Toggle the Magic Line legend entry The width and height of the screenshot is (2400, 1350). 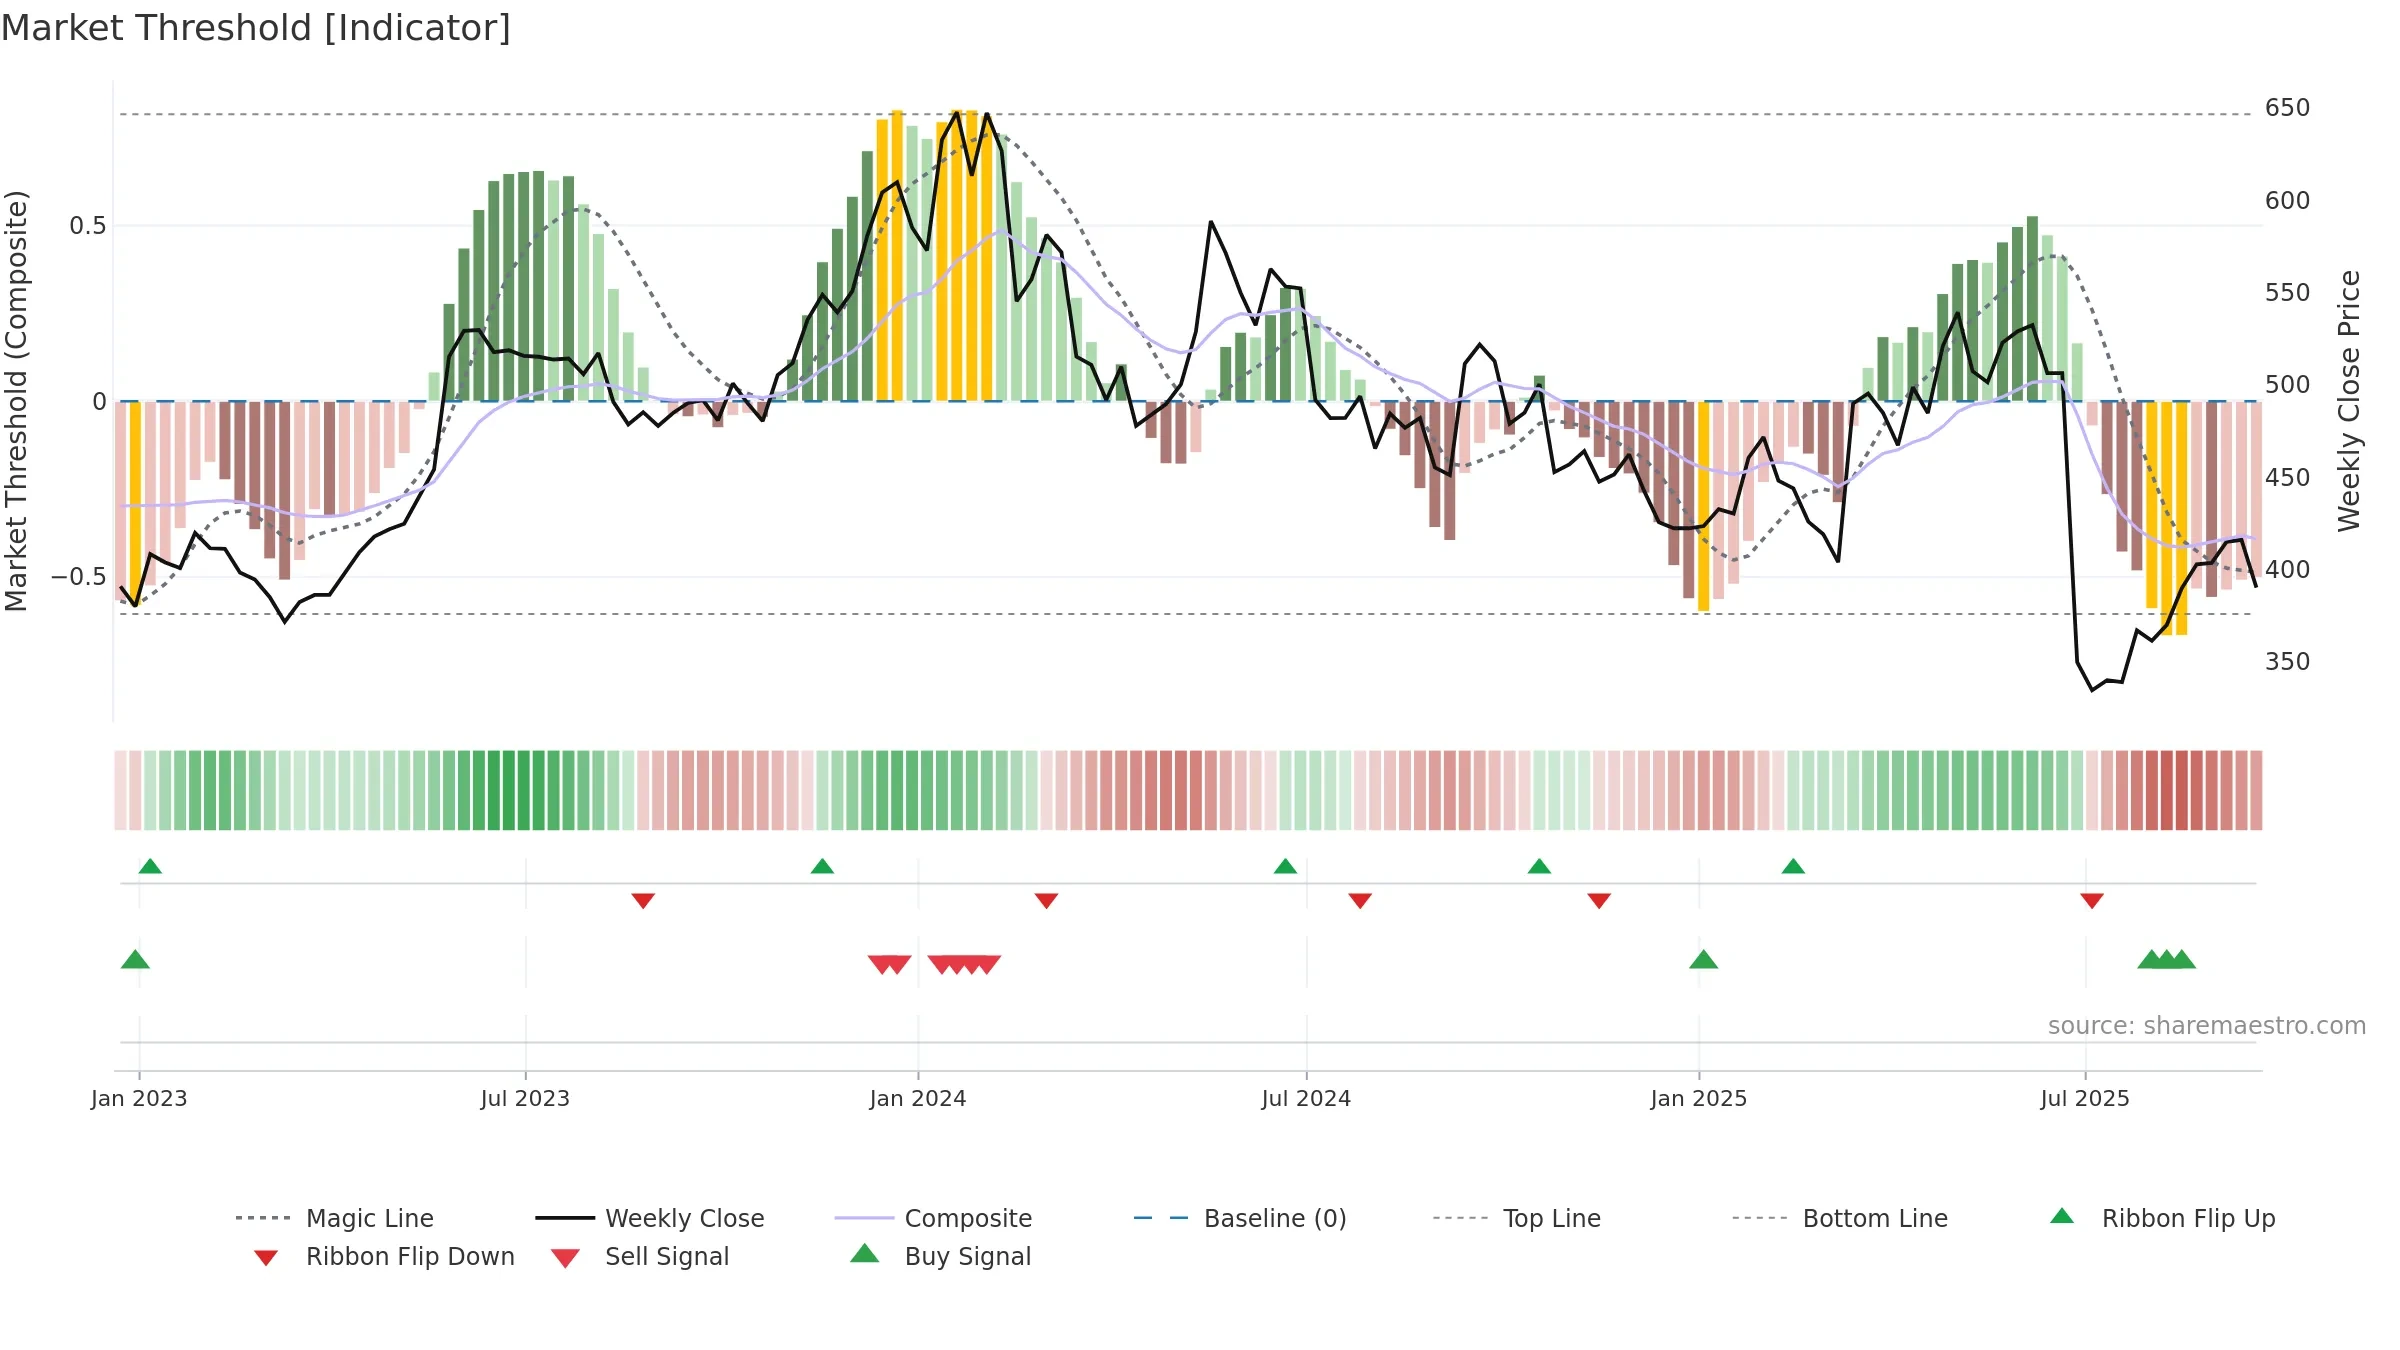point(335,1218)
